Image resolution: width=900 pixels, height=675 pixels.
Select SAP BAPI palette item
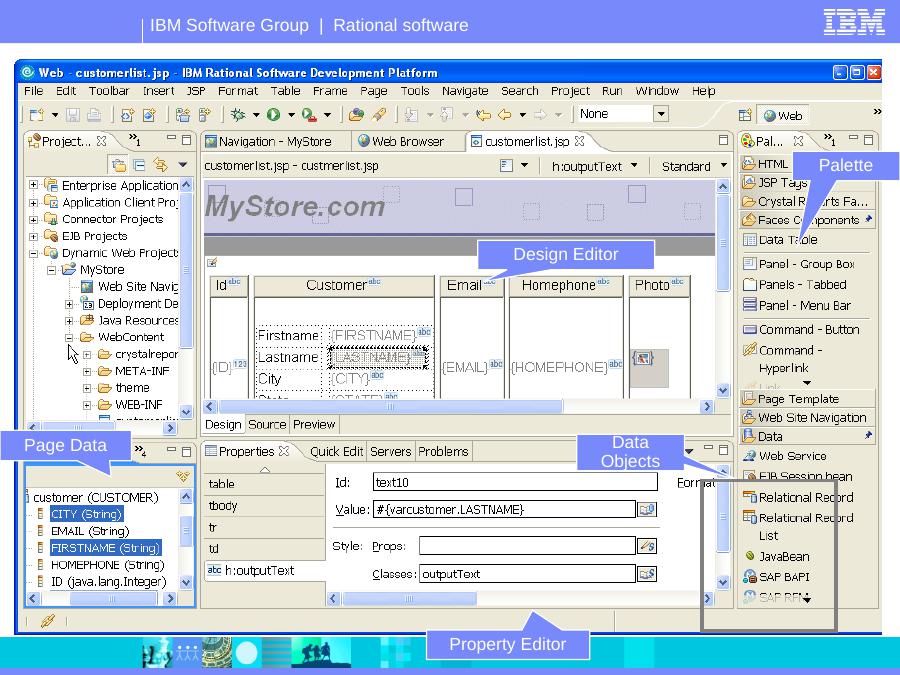click(776, 577)
